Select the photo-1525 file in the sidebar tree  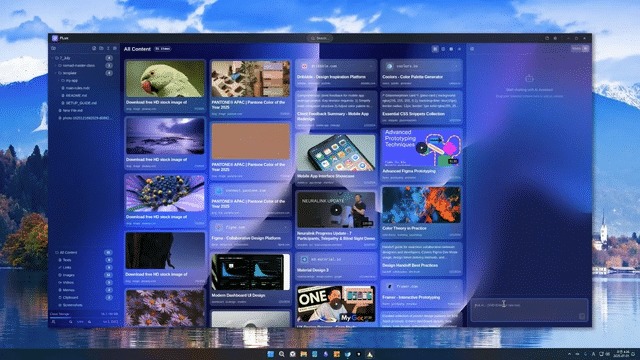86,118
